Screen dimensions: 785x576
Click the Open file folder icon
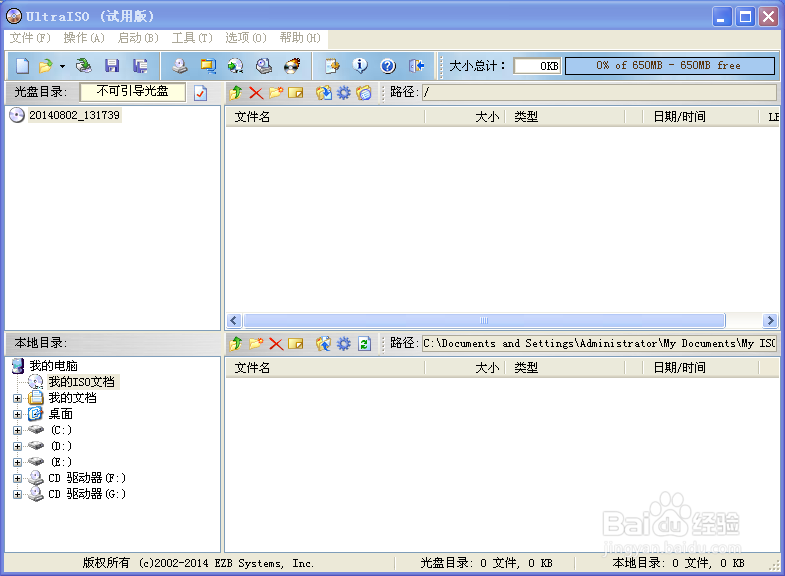pos(46,66)
